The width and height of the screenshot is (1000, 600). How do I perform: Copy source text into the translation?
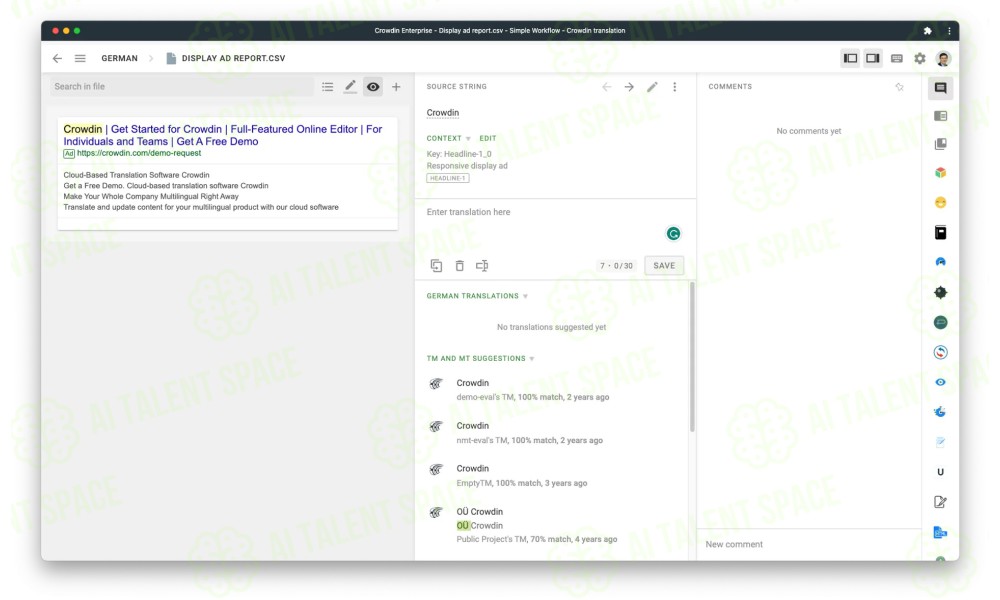tap(436, 266)
